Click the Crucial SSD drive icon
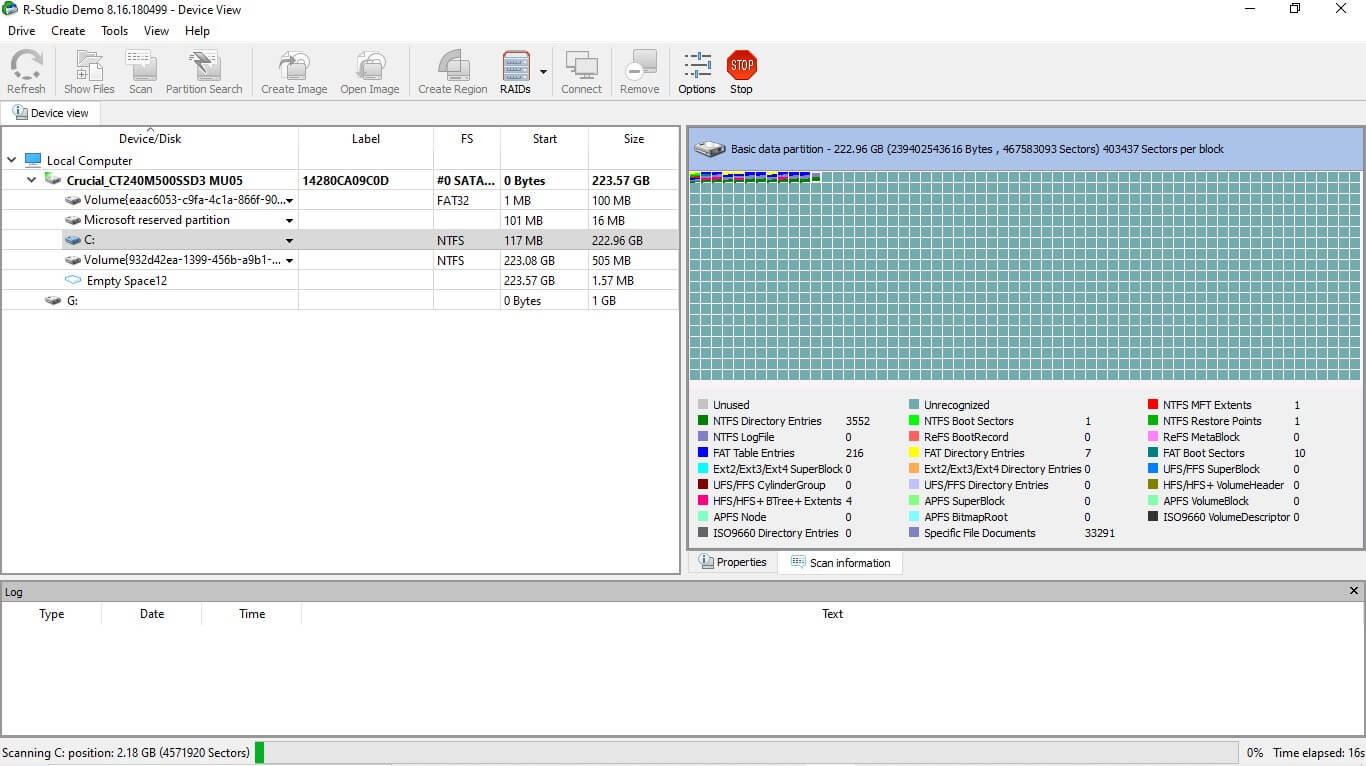1366x766 pixels. point(53,180)
